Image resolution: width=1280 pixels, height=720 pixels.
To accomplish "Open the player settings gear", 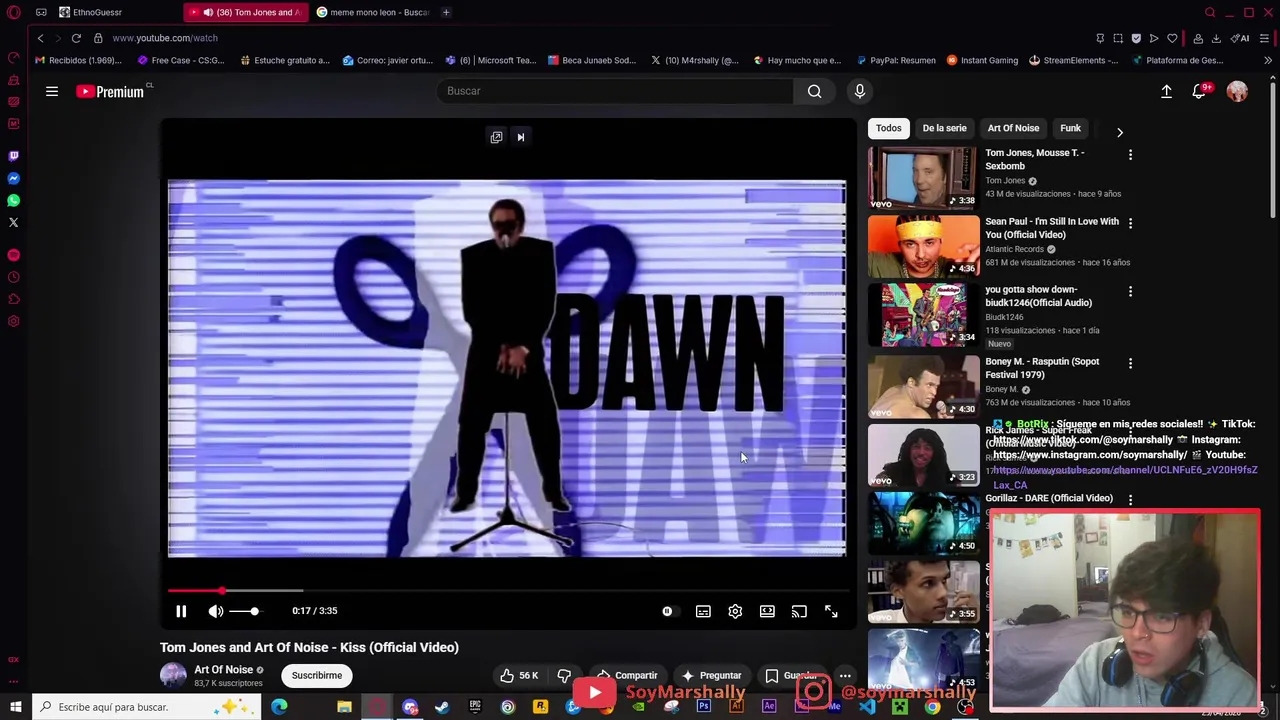I will click(x=735, y=611).
